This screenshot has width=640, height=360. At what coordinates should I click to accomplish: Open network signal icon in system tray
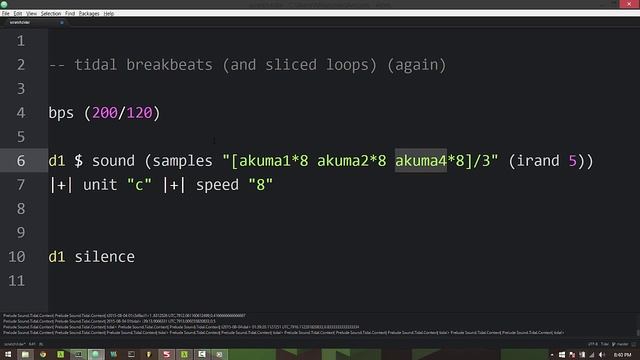[592, 355]
